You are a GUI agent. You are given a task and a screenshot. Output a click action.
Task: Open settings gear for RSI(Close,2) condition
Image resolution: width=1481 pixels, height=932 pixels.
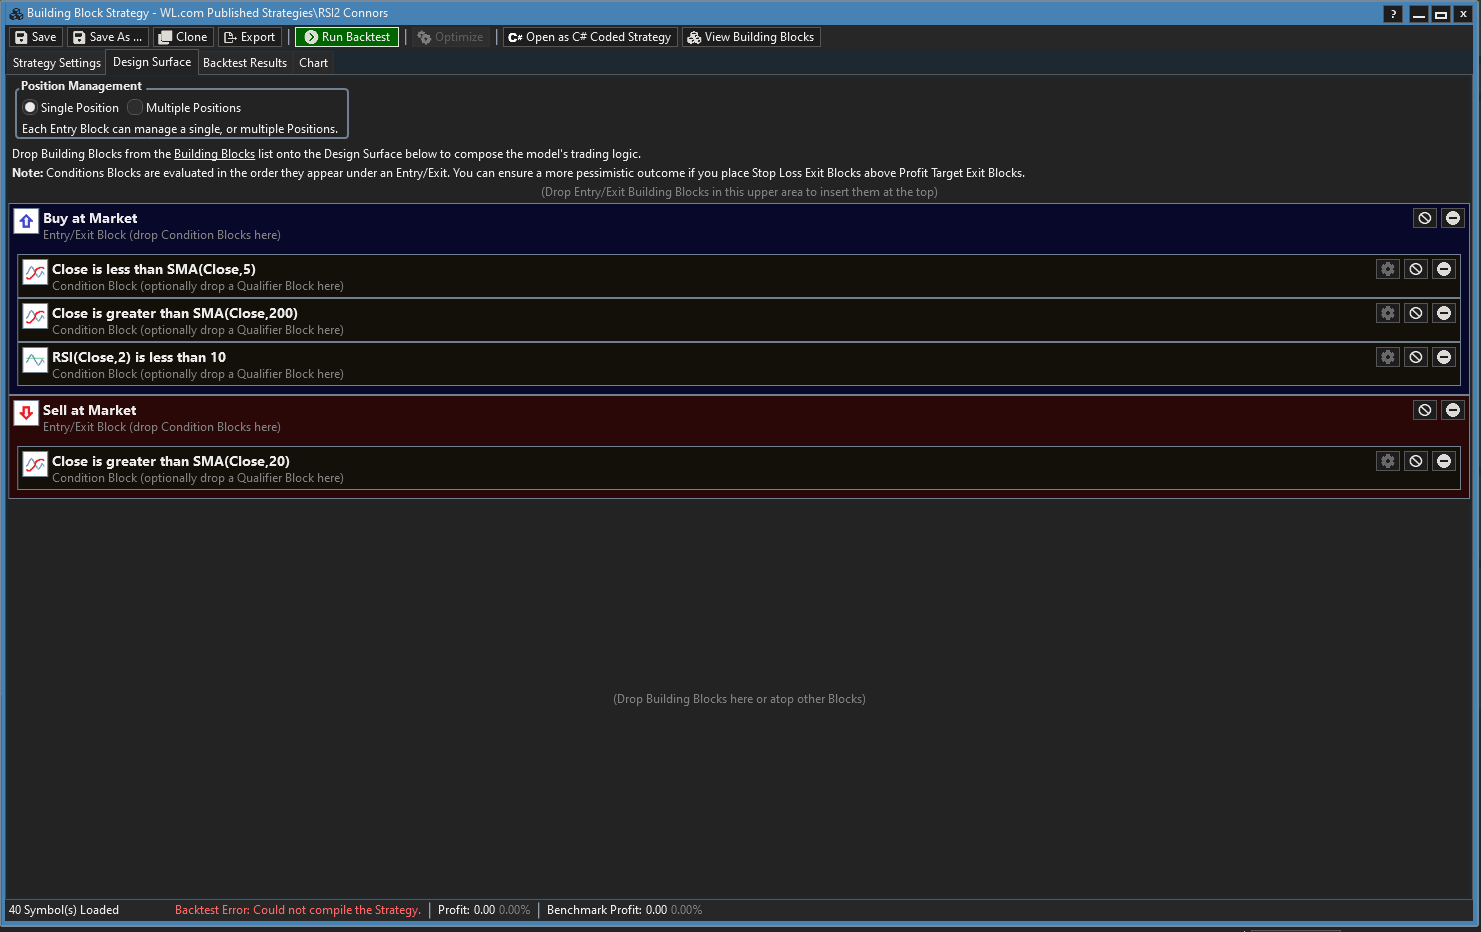[x=1387, y=357]
